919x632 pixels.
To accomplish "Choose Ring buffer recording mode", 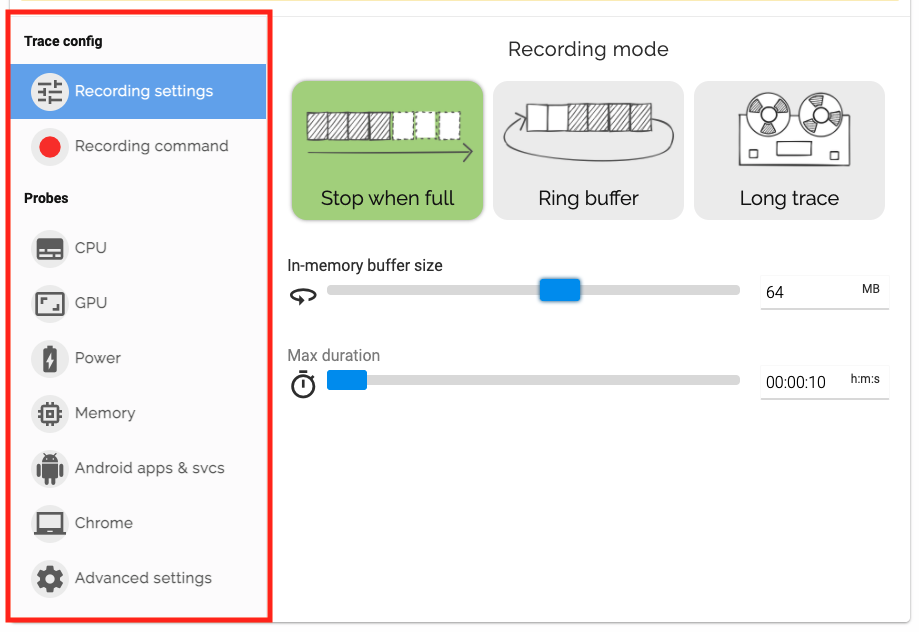I will [x=588, y=150].
